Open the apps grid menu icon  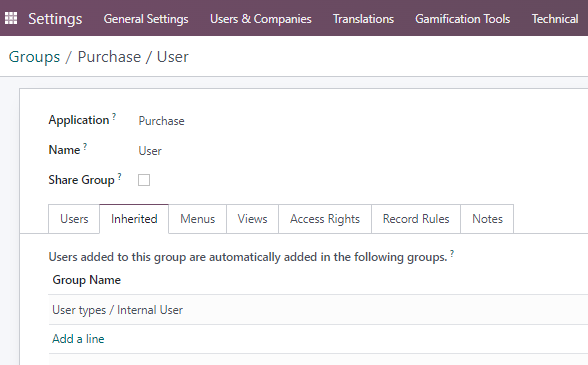click(11, 18)
